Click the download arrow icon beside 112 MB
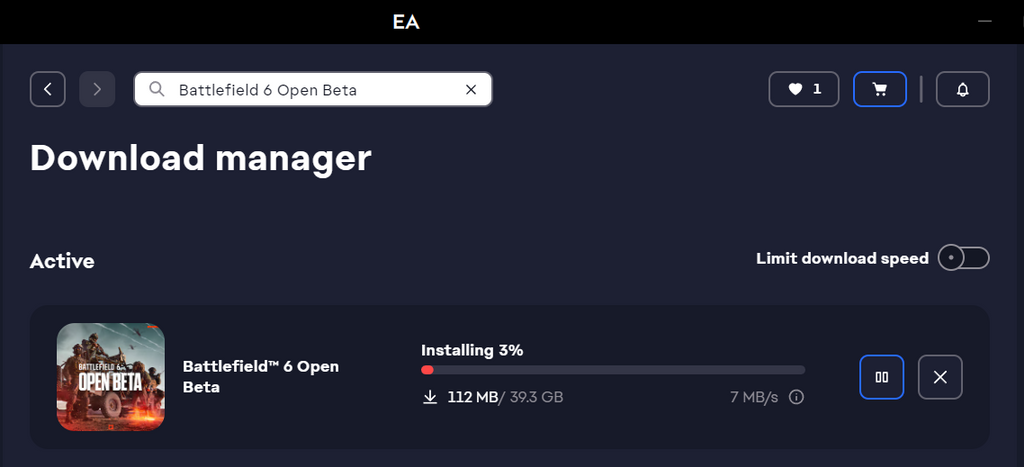Viewport: 1024px width, 467px height. 430,396
